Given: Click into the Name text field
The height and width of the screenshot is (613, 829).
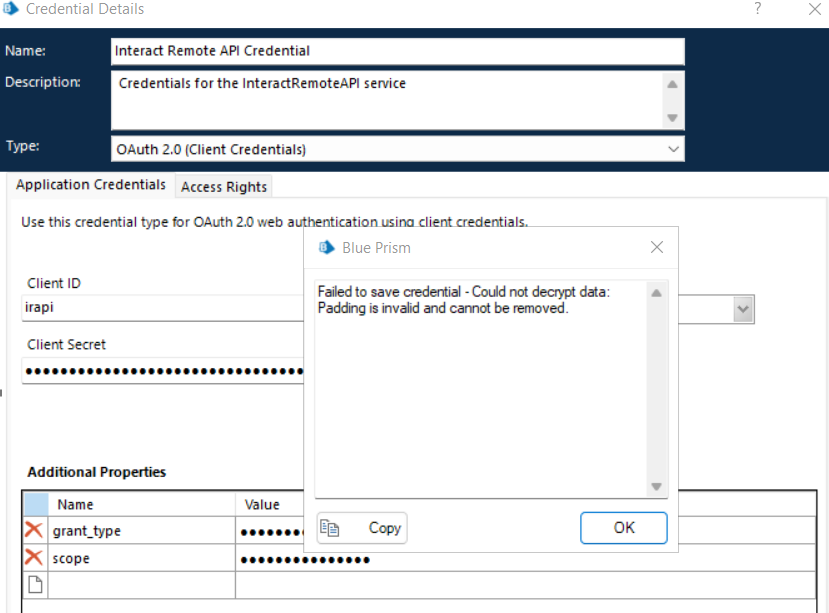Looking at the screenshot, I should (x=397, y=51).
